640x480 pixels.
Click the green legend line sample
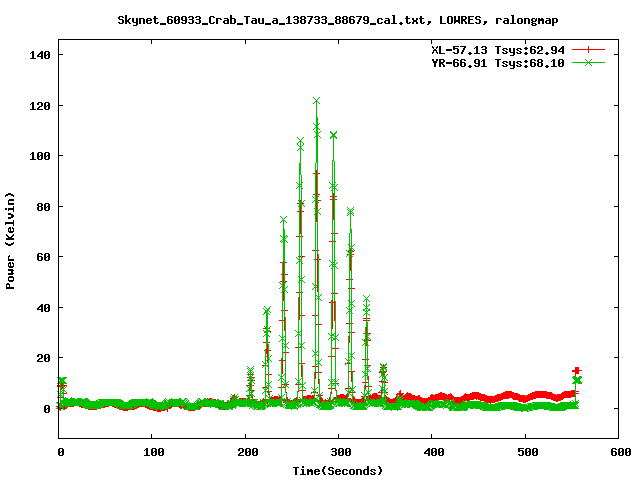(x=588, y=62)
